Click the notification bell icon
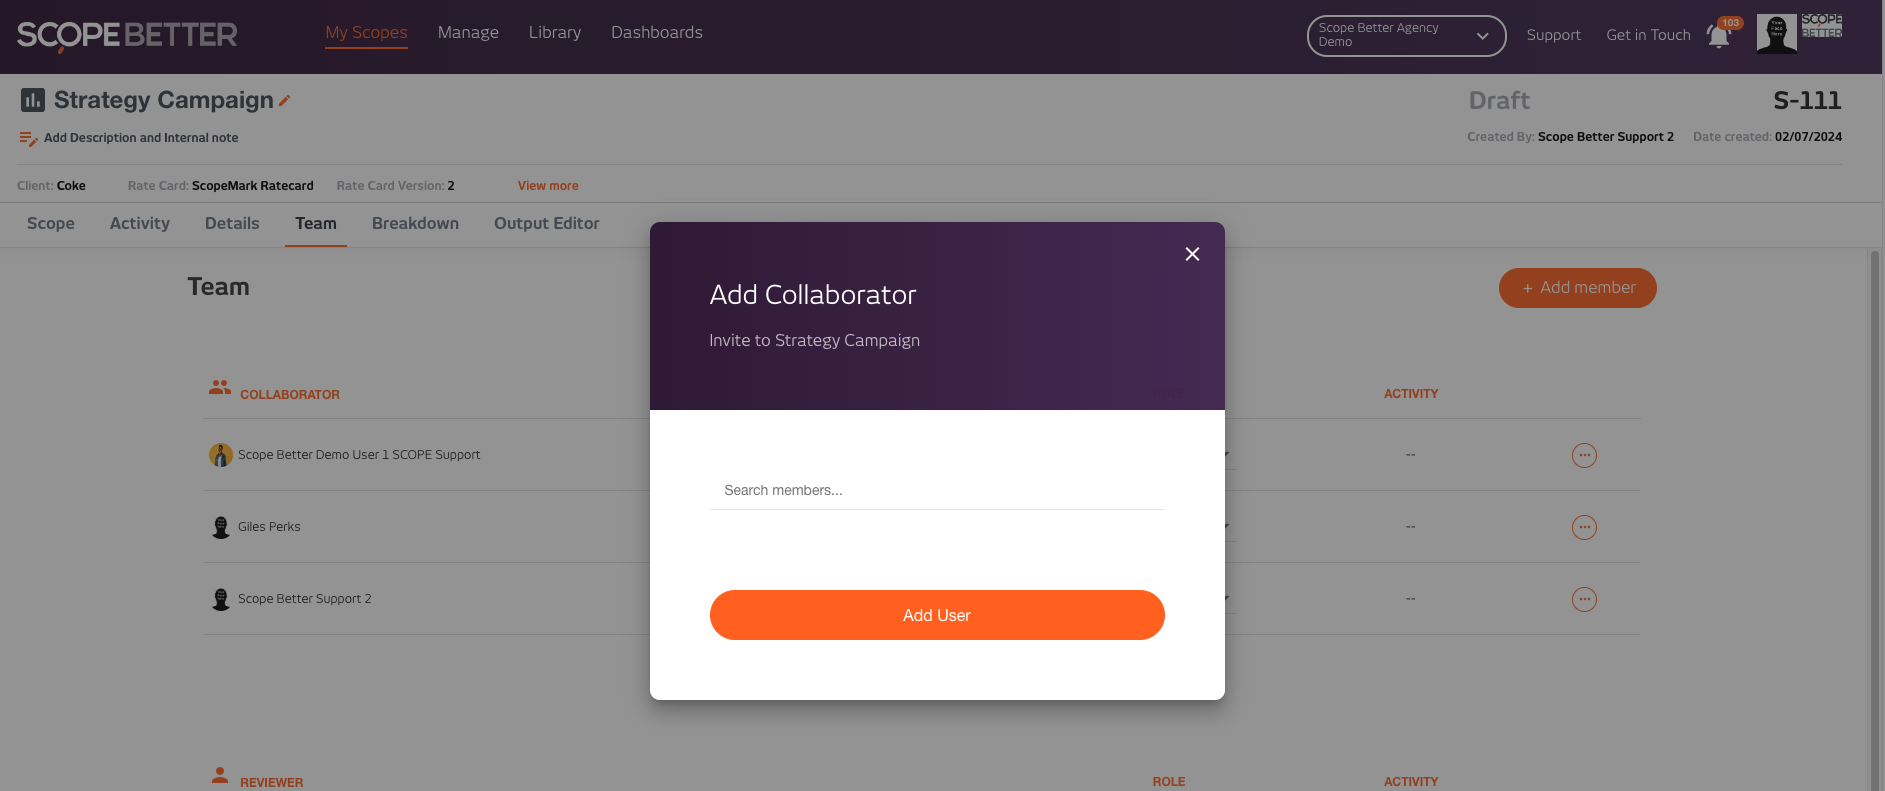1885x791 pixels. click(1718, 37)
